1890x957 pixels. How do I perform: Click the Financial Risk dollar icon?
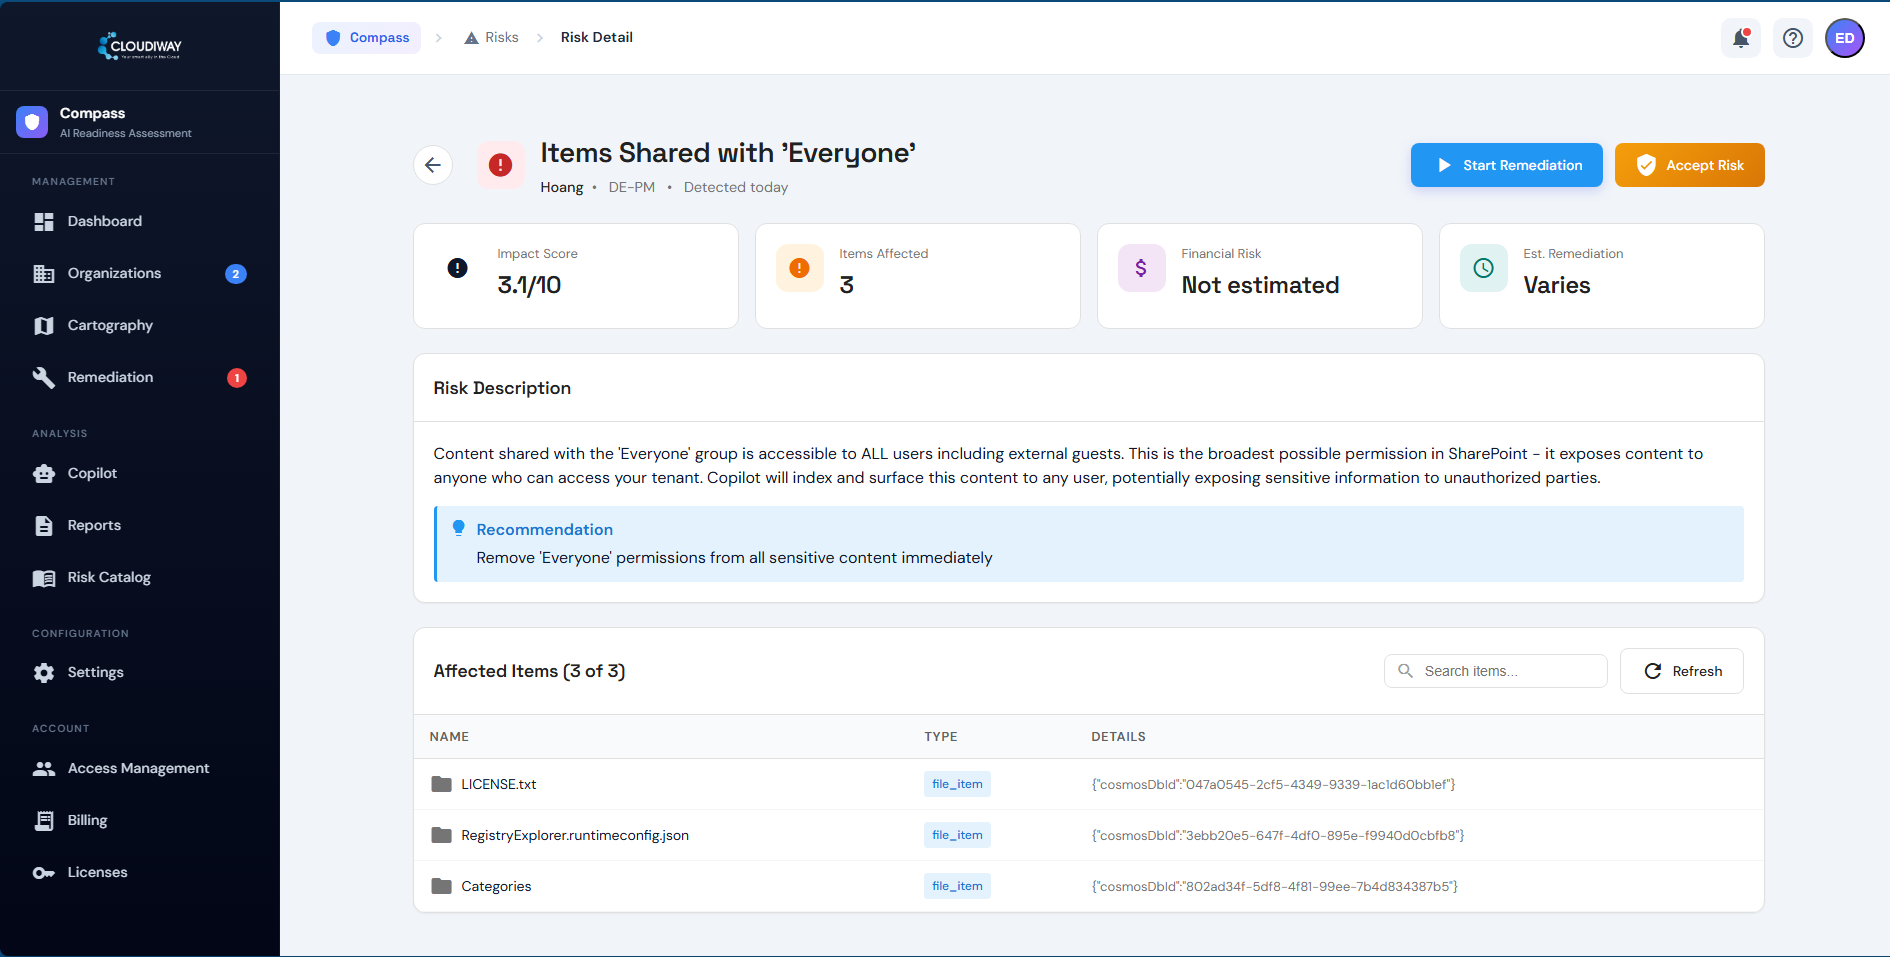pyautogui.click(x=1142, y=268)
